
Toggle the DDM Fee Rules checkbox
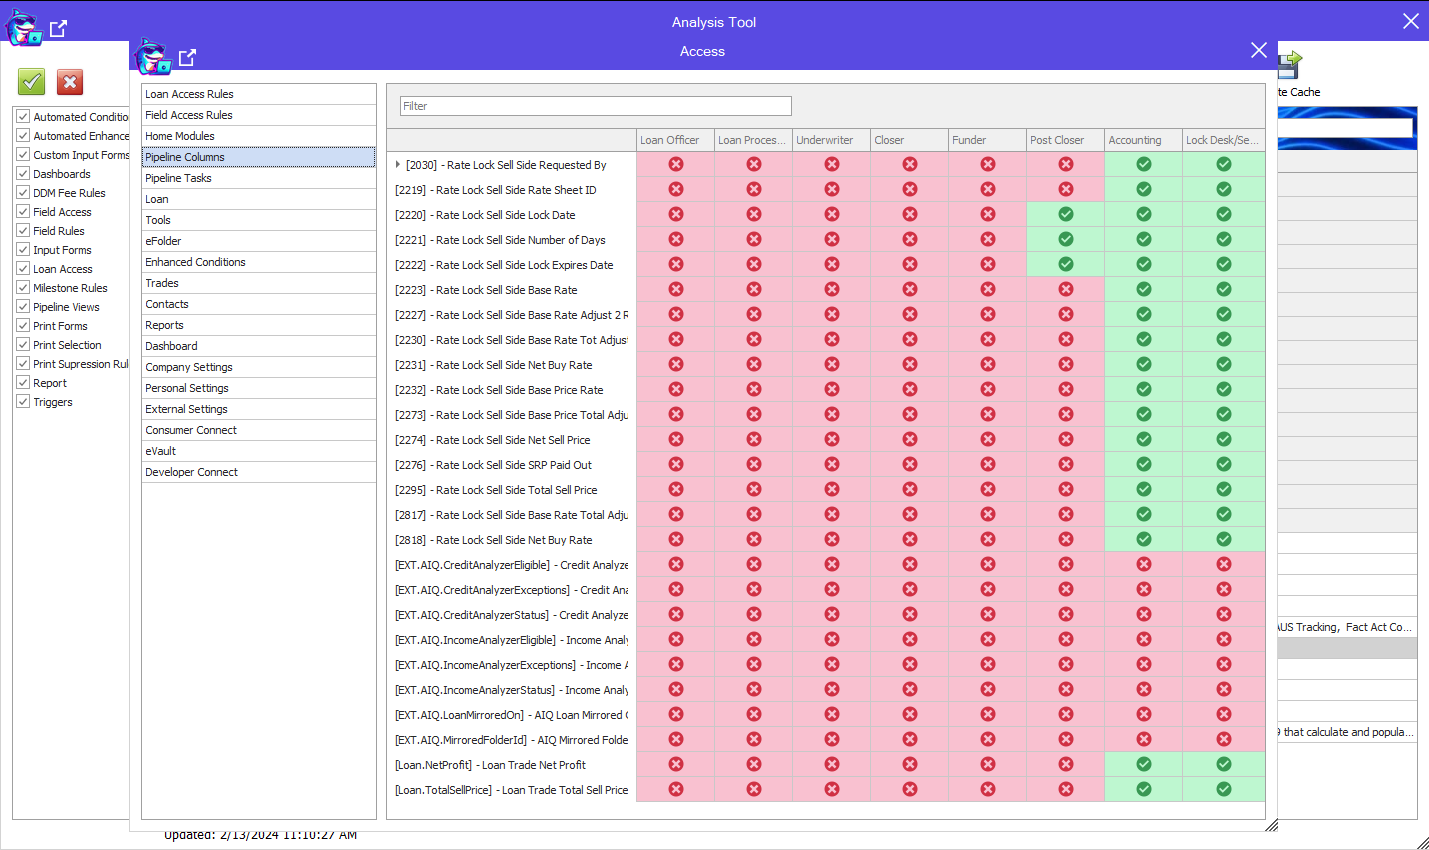pyautogui.click(x=23, y=193)
